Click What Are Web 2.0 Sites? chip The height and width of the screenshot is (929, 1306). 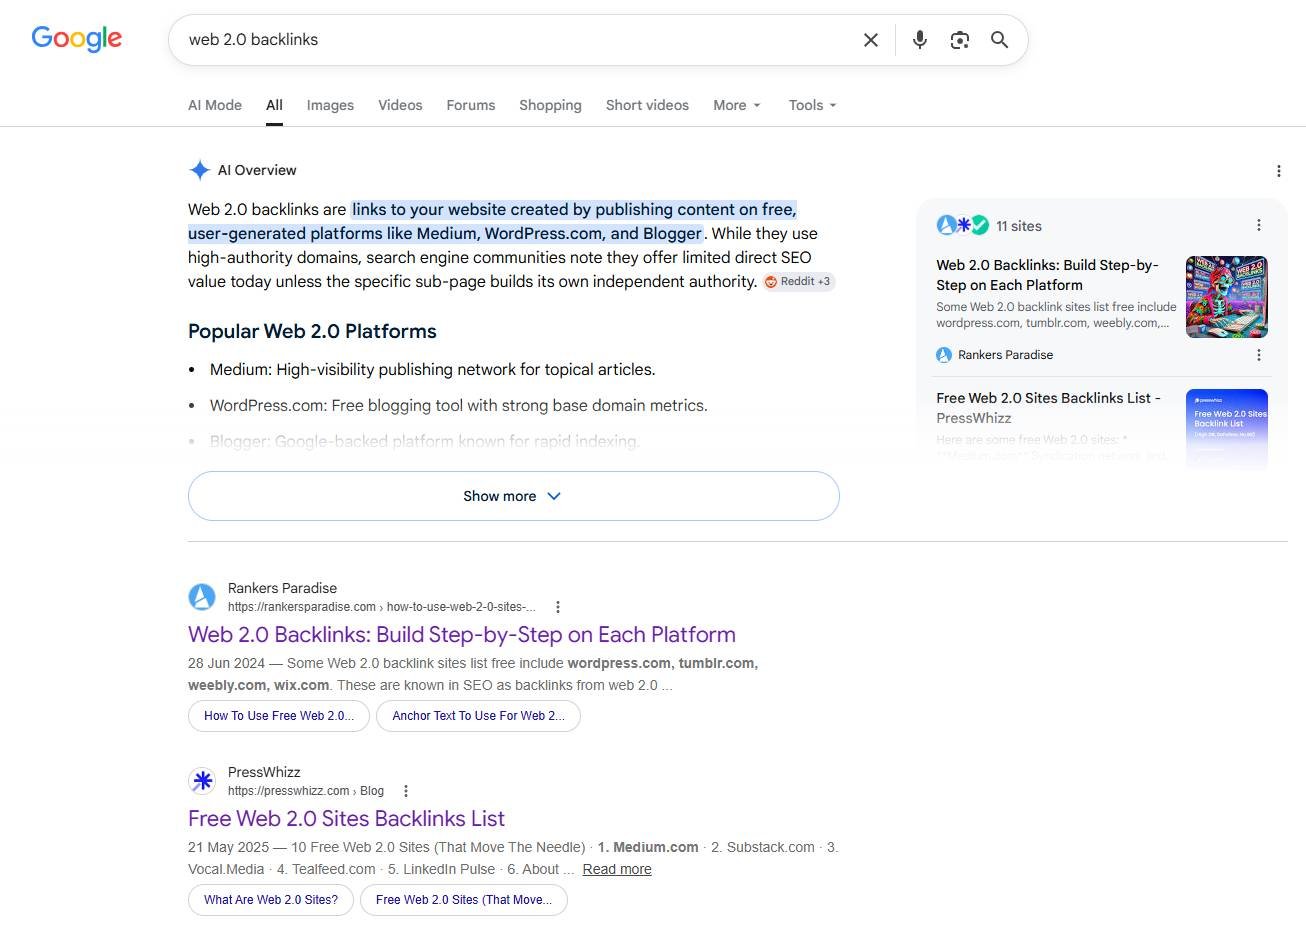pos(271,900)
